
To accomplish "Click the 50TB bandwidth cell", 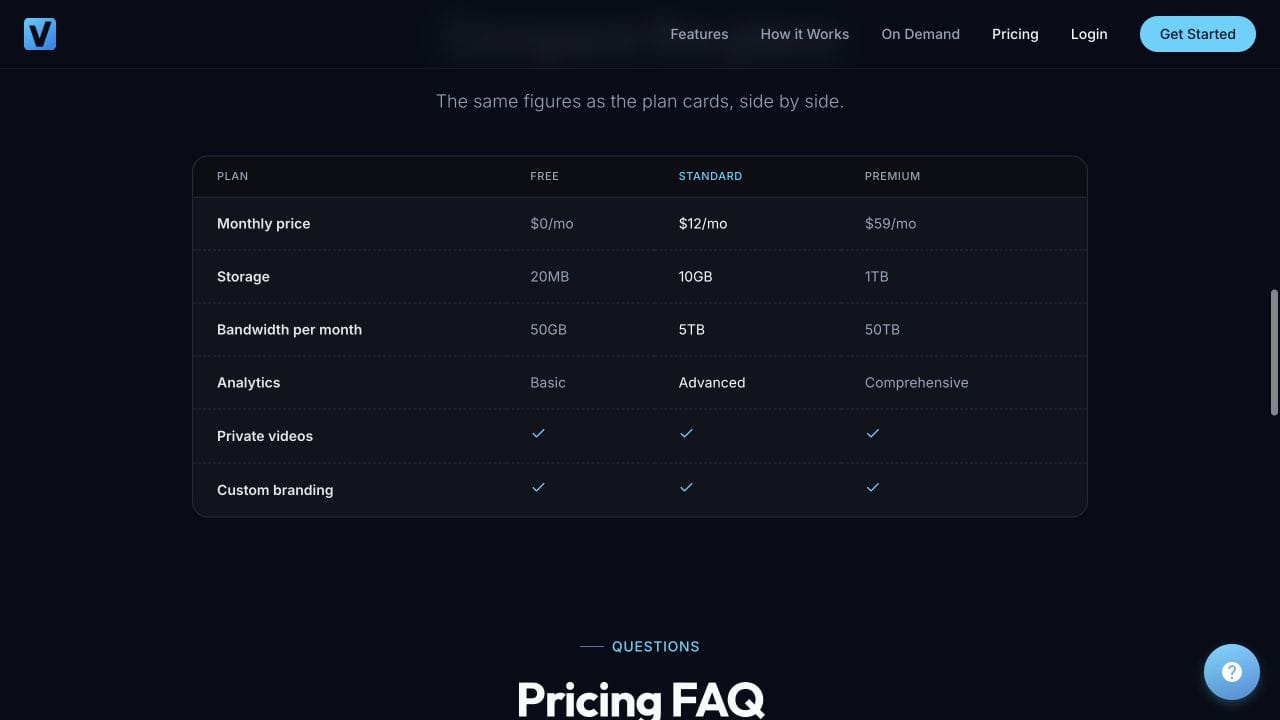I will (882, 330).
